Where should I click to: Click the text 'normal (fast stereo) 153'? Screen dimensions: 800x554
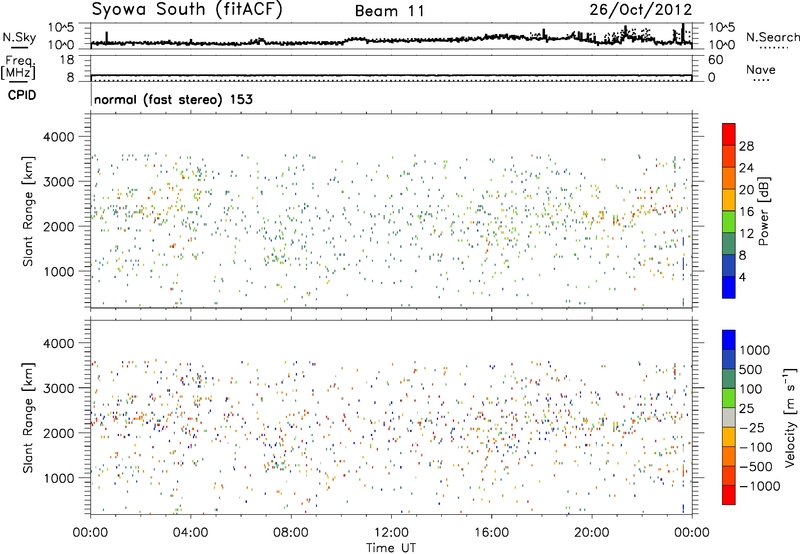click(173, 99)
